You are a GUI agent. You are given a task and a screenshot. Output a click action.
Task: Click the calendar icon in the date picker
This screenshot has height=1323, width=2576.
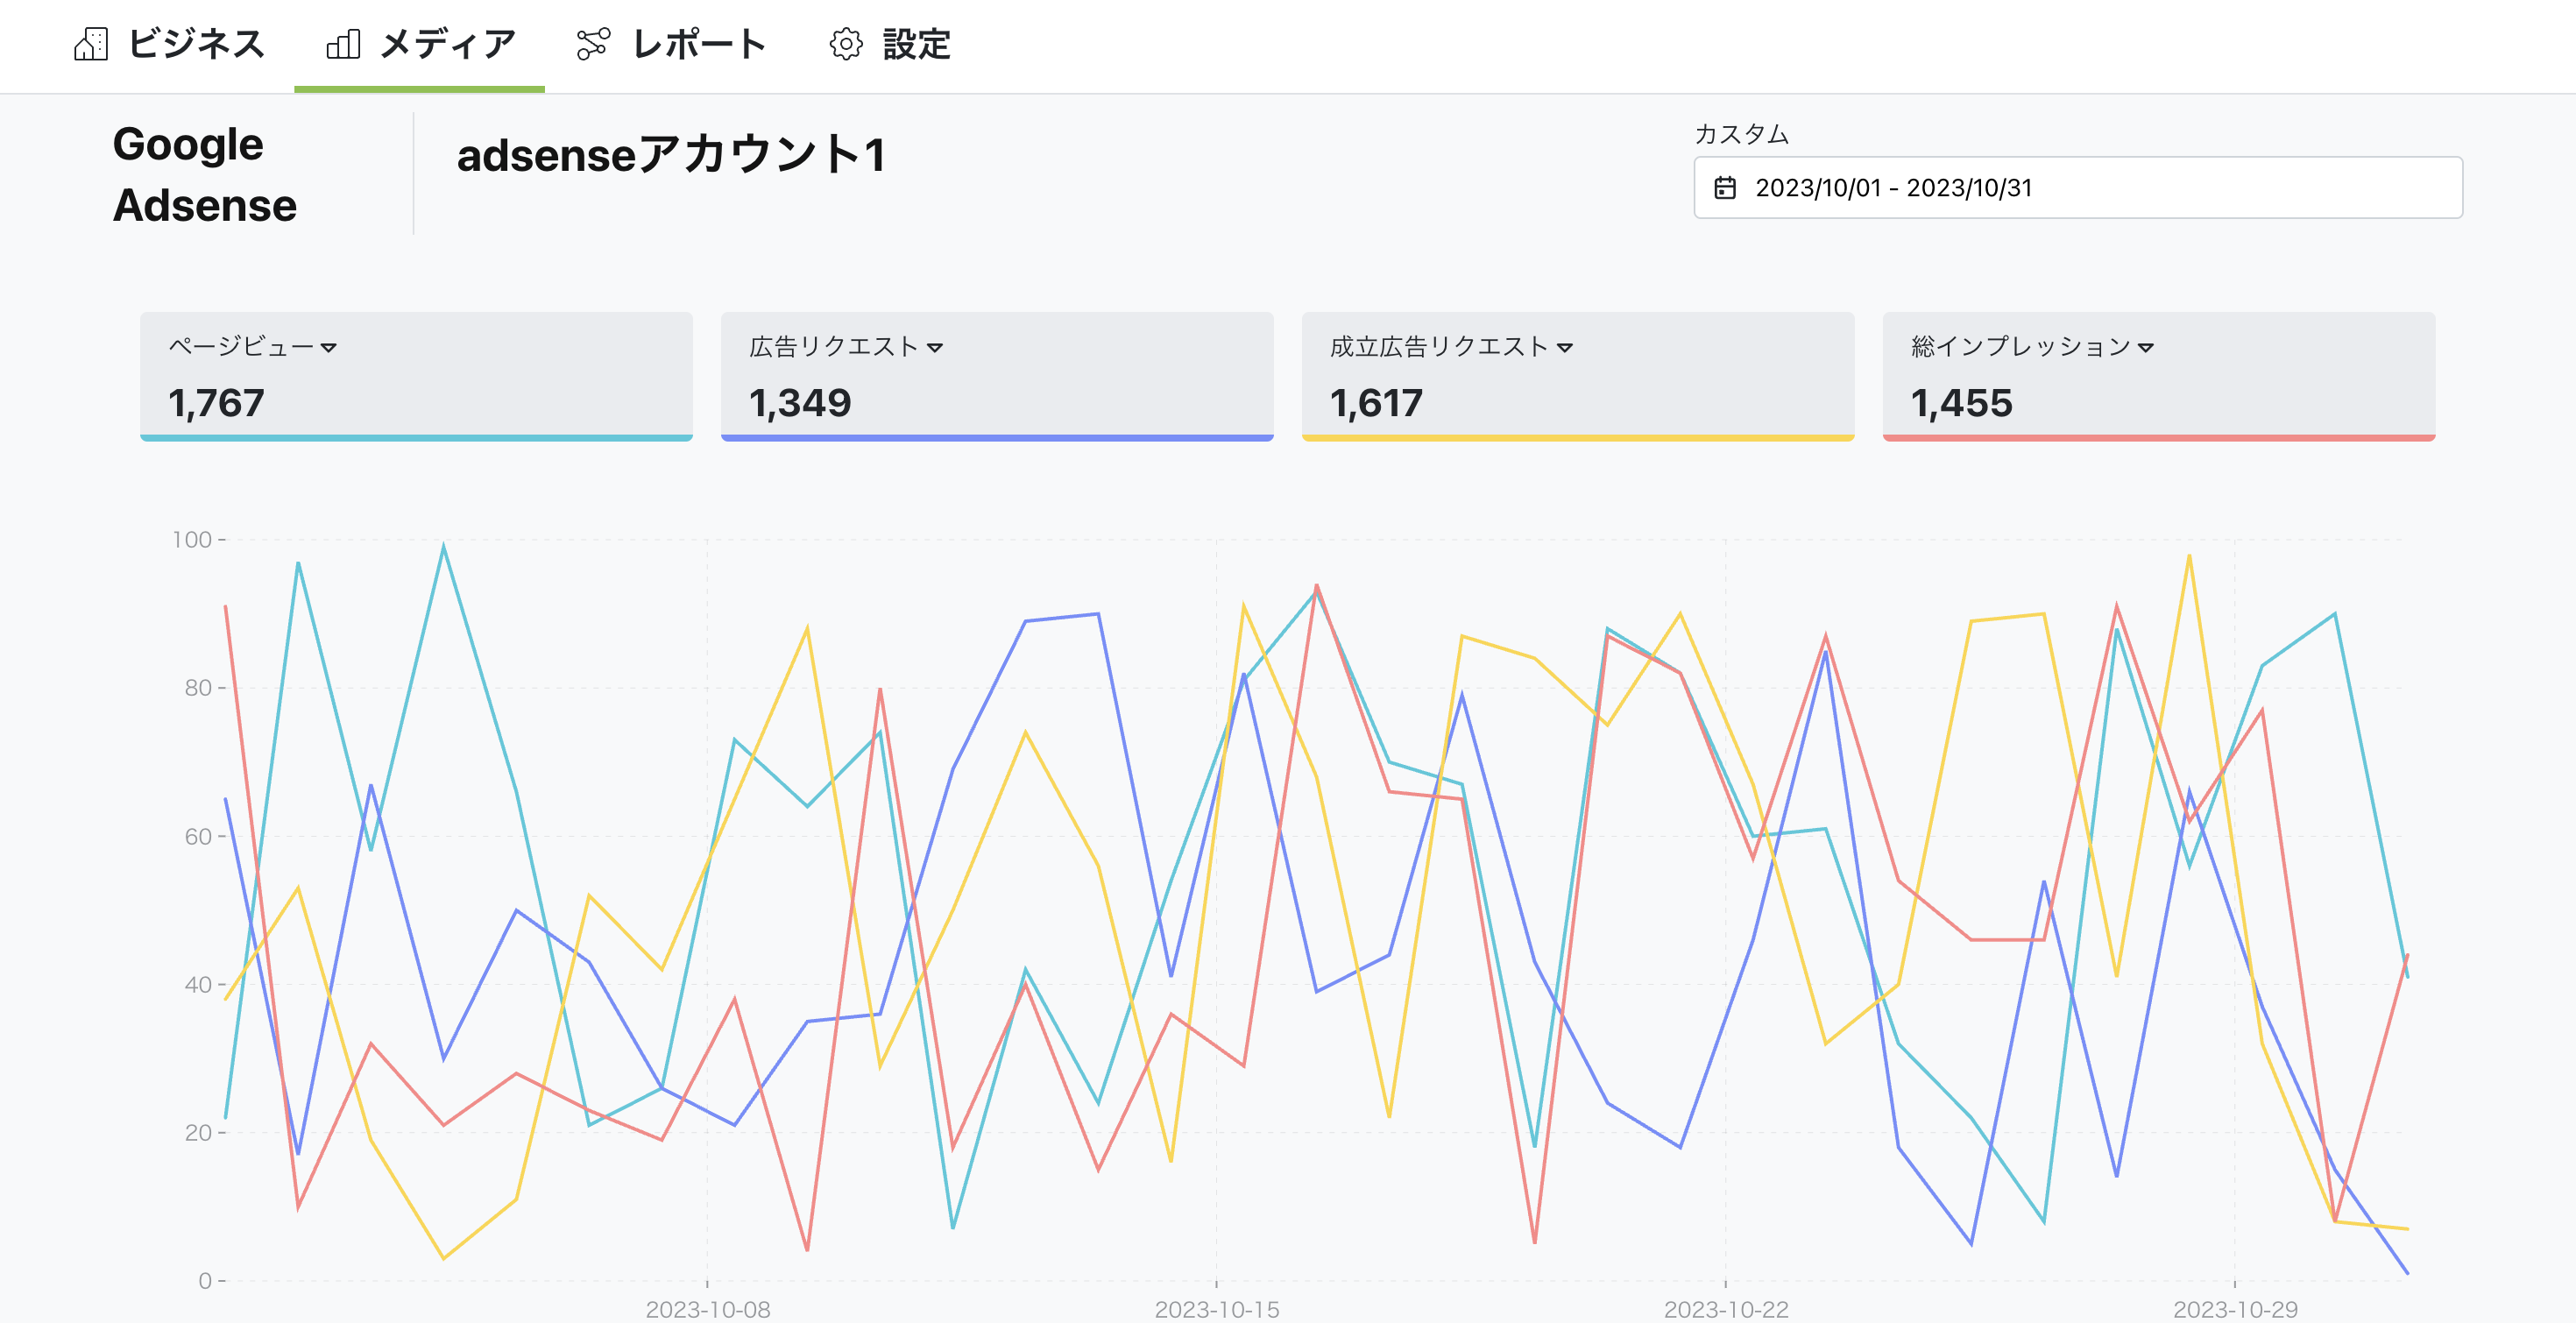point(1726,186)
